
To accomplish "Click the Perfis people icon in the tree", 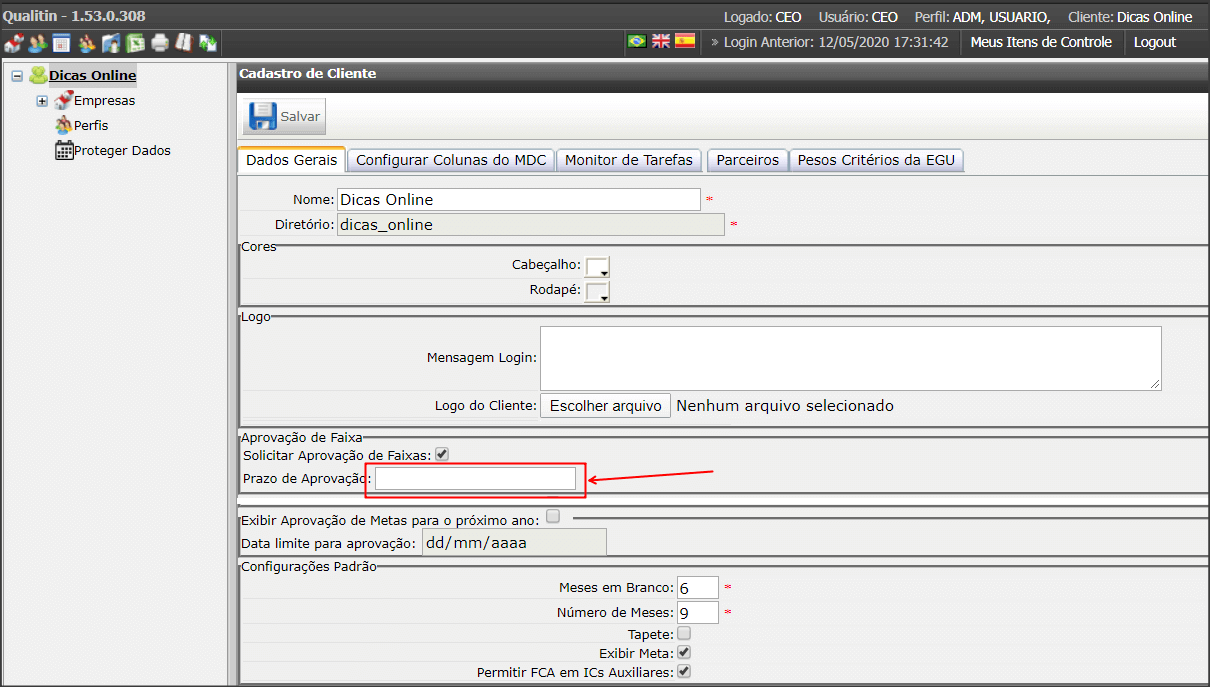I will 64,125.
